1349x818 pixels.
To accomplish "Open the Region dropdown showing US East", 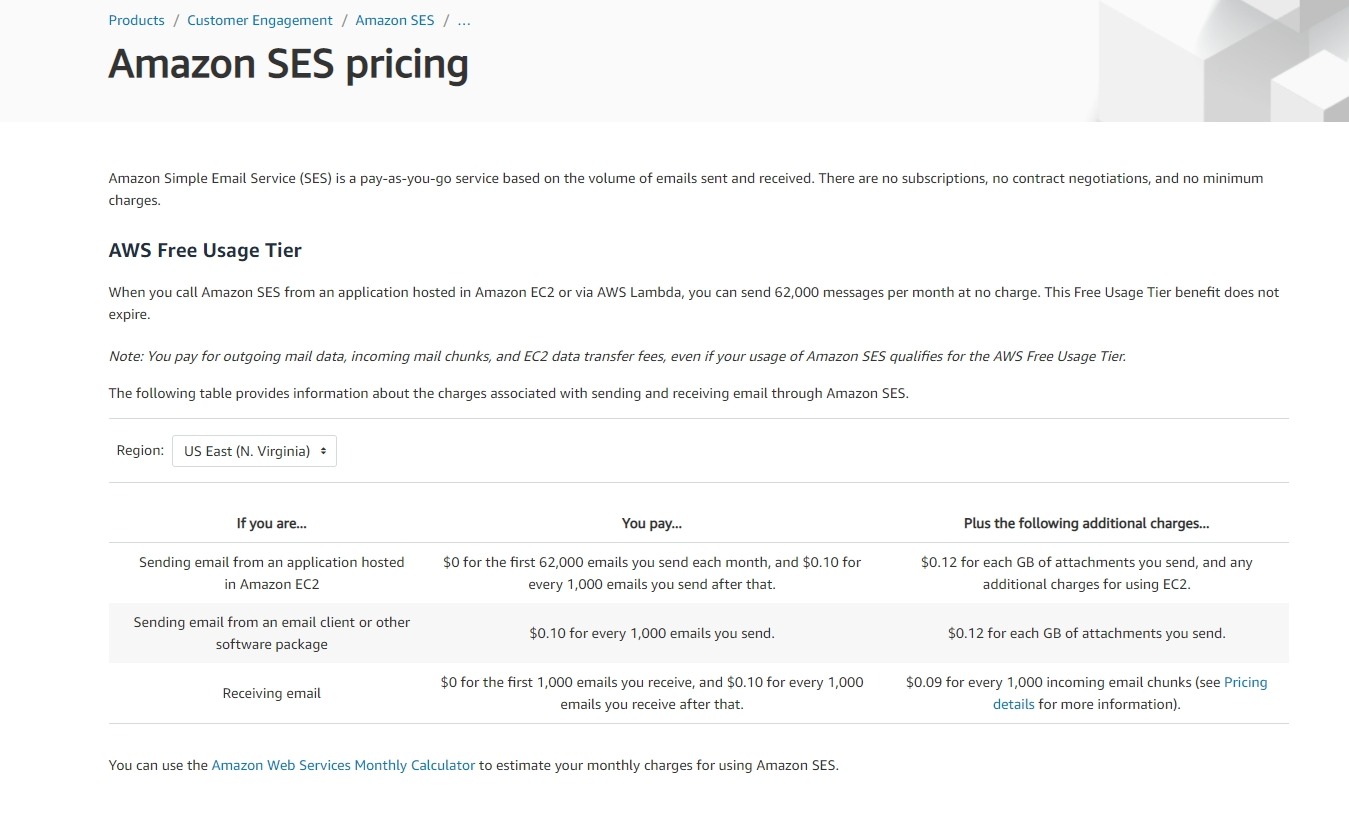I will click(x=254, y=451).
